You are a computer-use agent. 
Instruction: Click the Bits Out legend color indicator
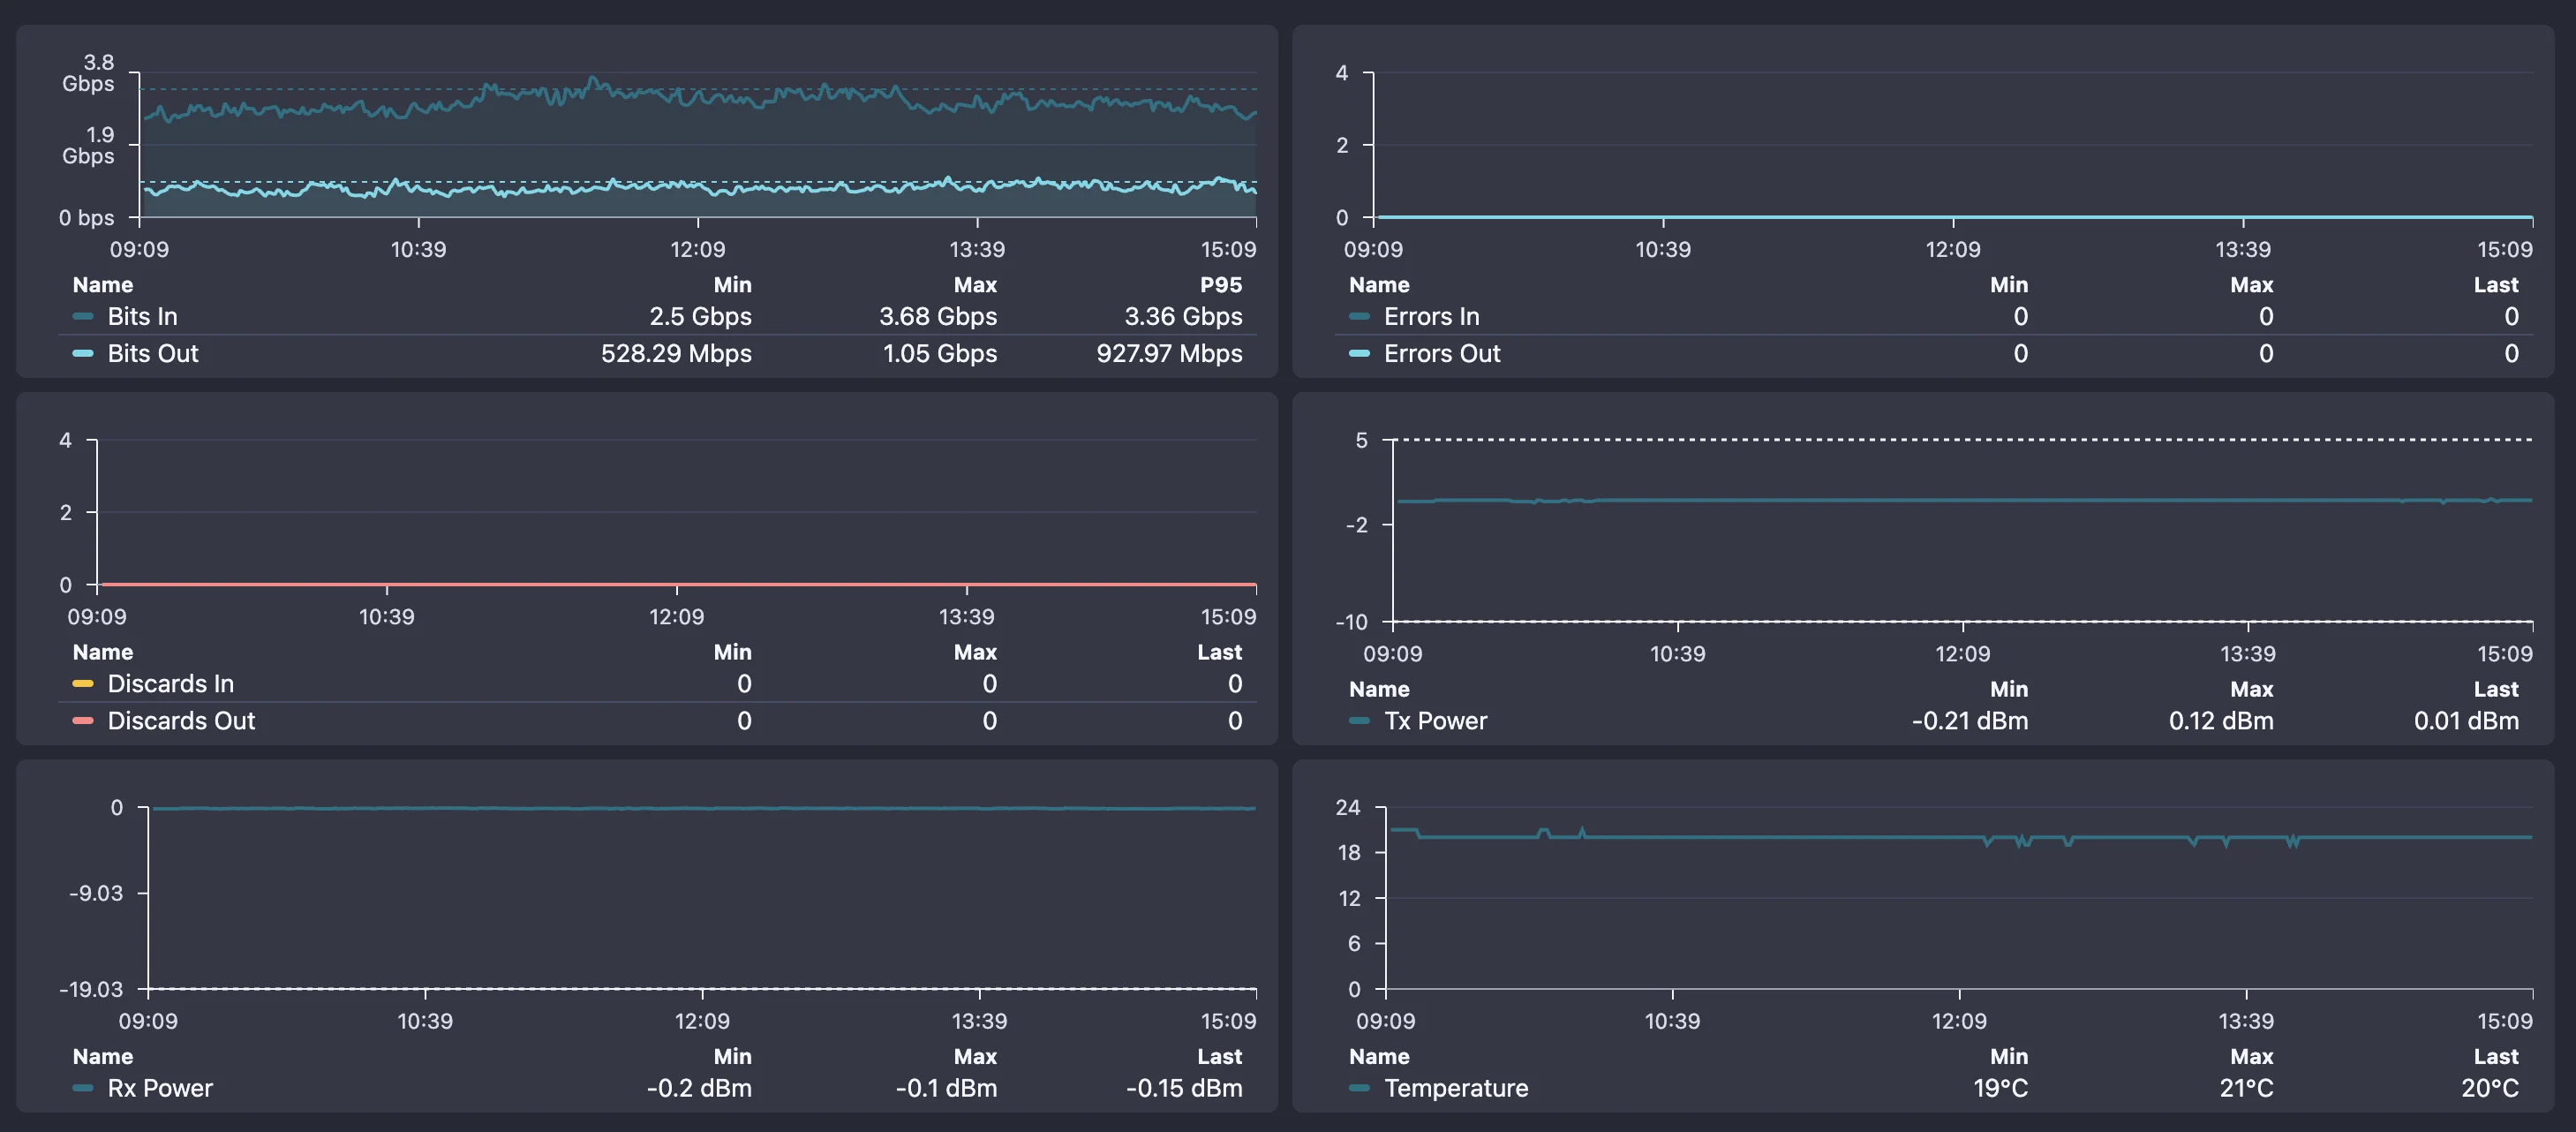pos(84,353)
